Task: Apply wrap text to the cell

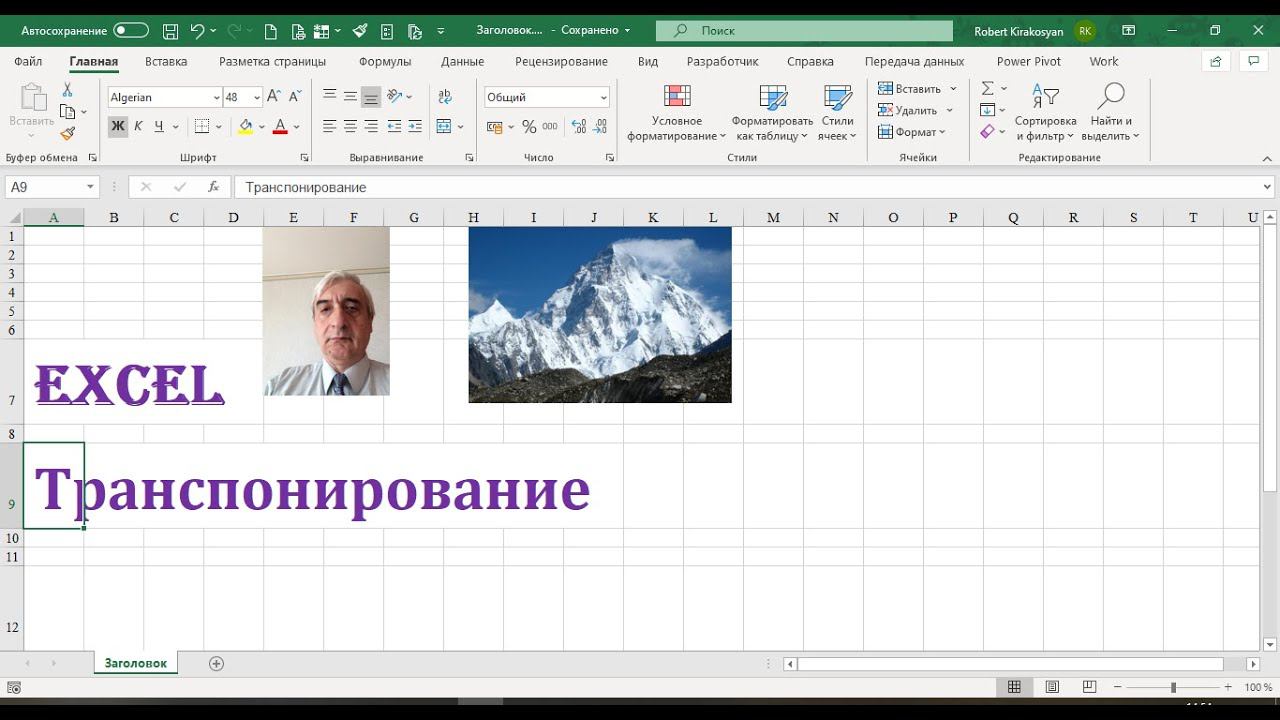Action: [x=445, y=97]
